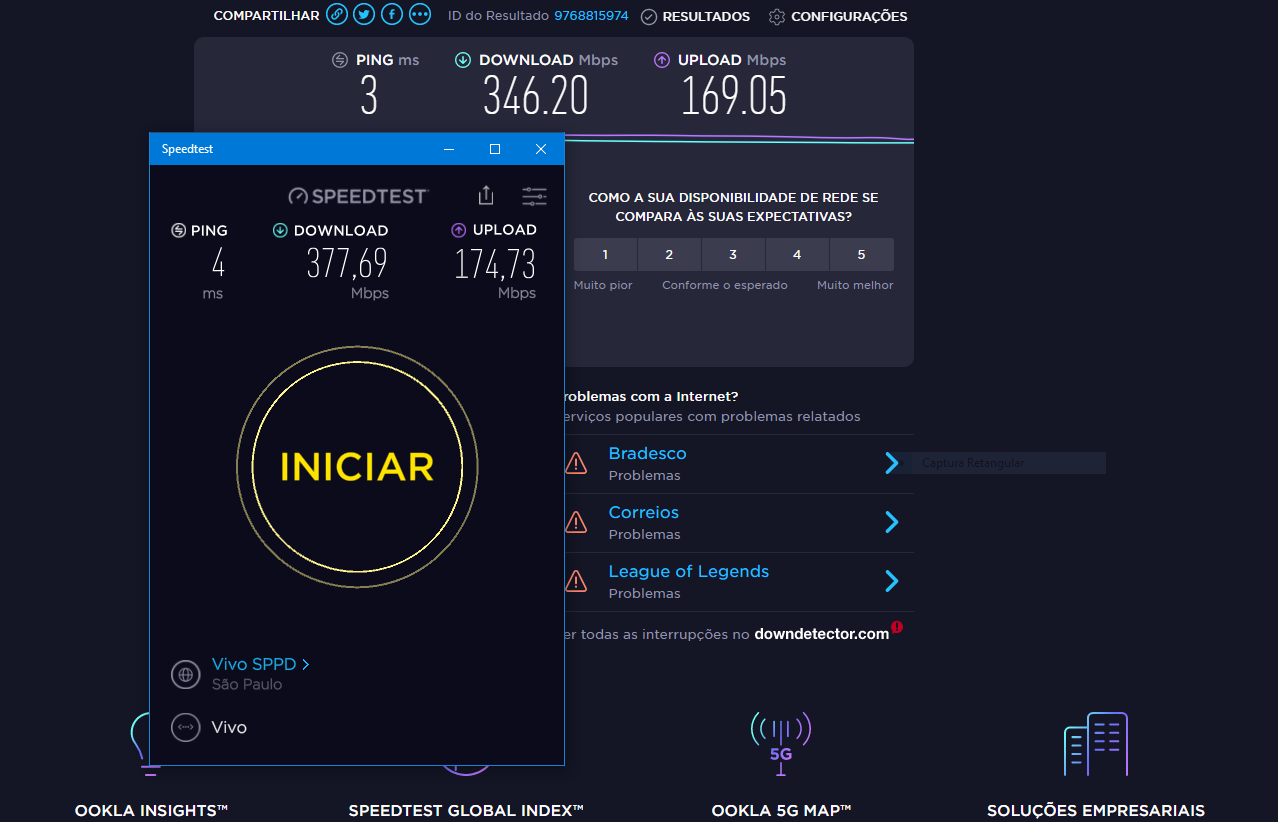Image resolution: width=1278 pixels, height=822 pixels.
Task: Open OOKLA INSIGHTS heading link
Action: (x=151, y=811)
